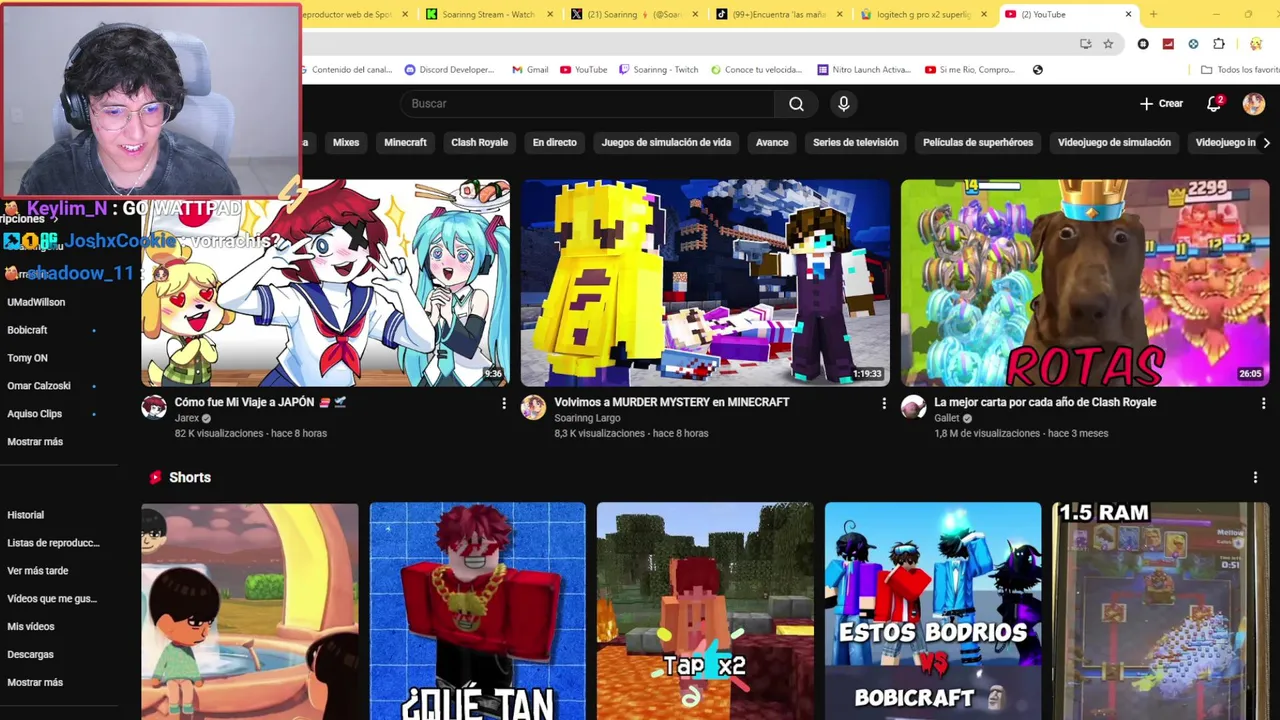The height and width of the screenshot is (720, 1280).
Task: Select the En directo filter chip
Action: click(x=554, y=143)
